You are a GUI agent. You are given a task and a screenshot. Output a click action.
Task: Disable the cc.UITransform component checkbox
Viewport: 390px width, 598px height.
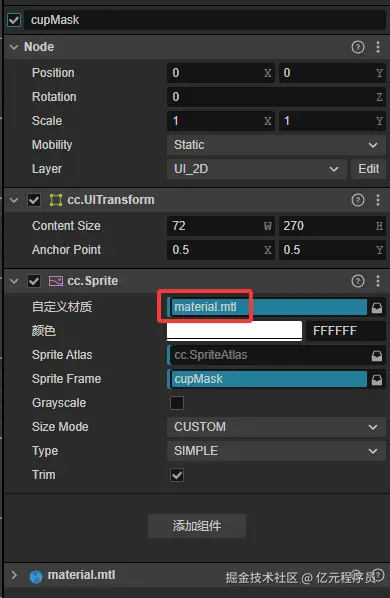[34, 200]
